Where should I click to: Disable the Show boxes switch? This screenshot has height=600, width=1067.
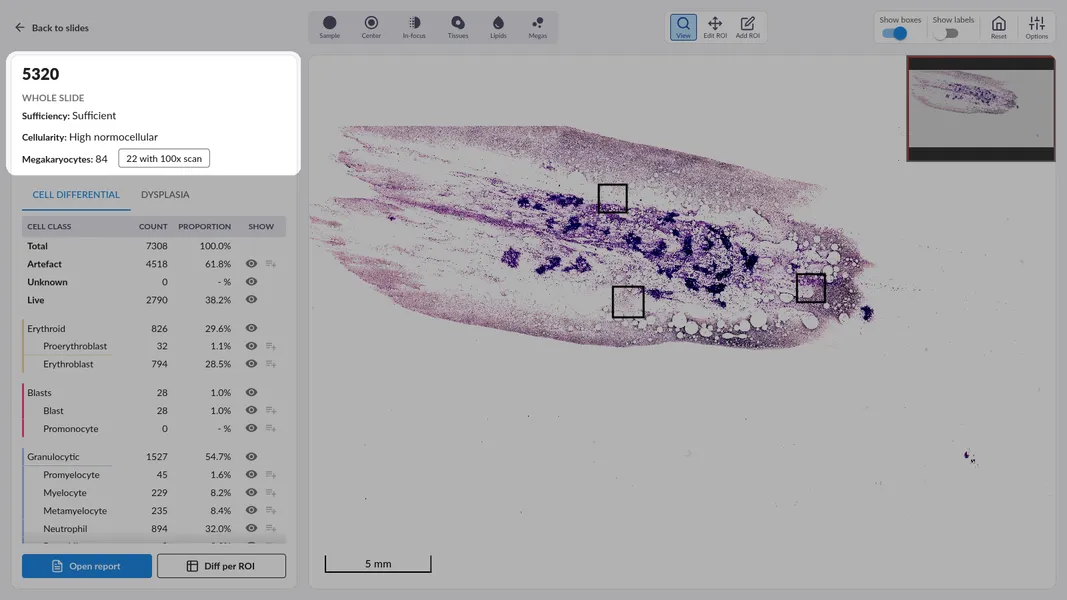pos(894,33)
